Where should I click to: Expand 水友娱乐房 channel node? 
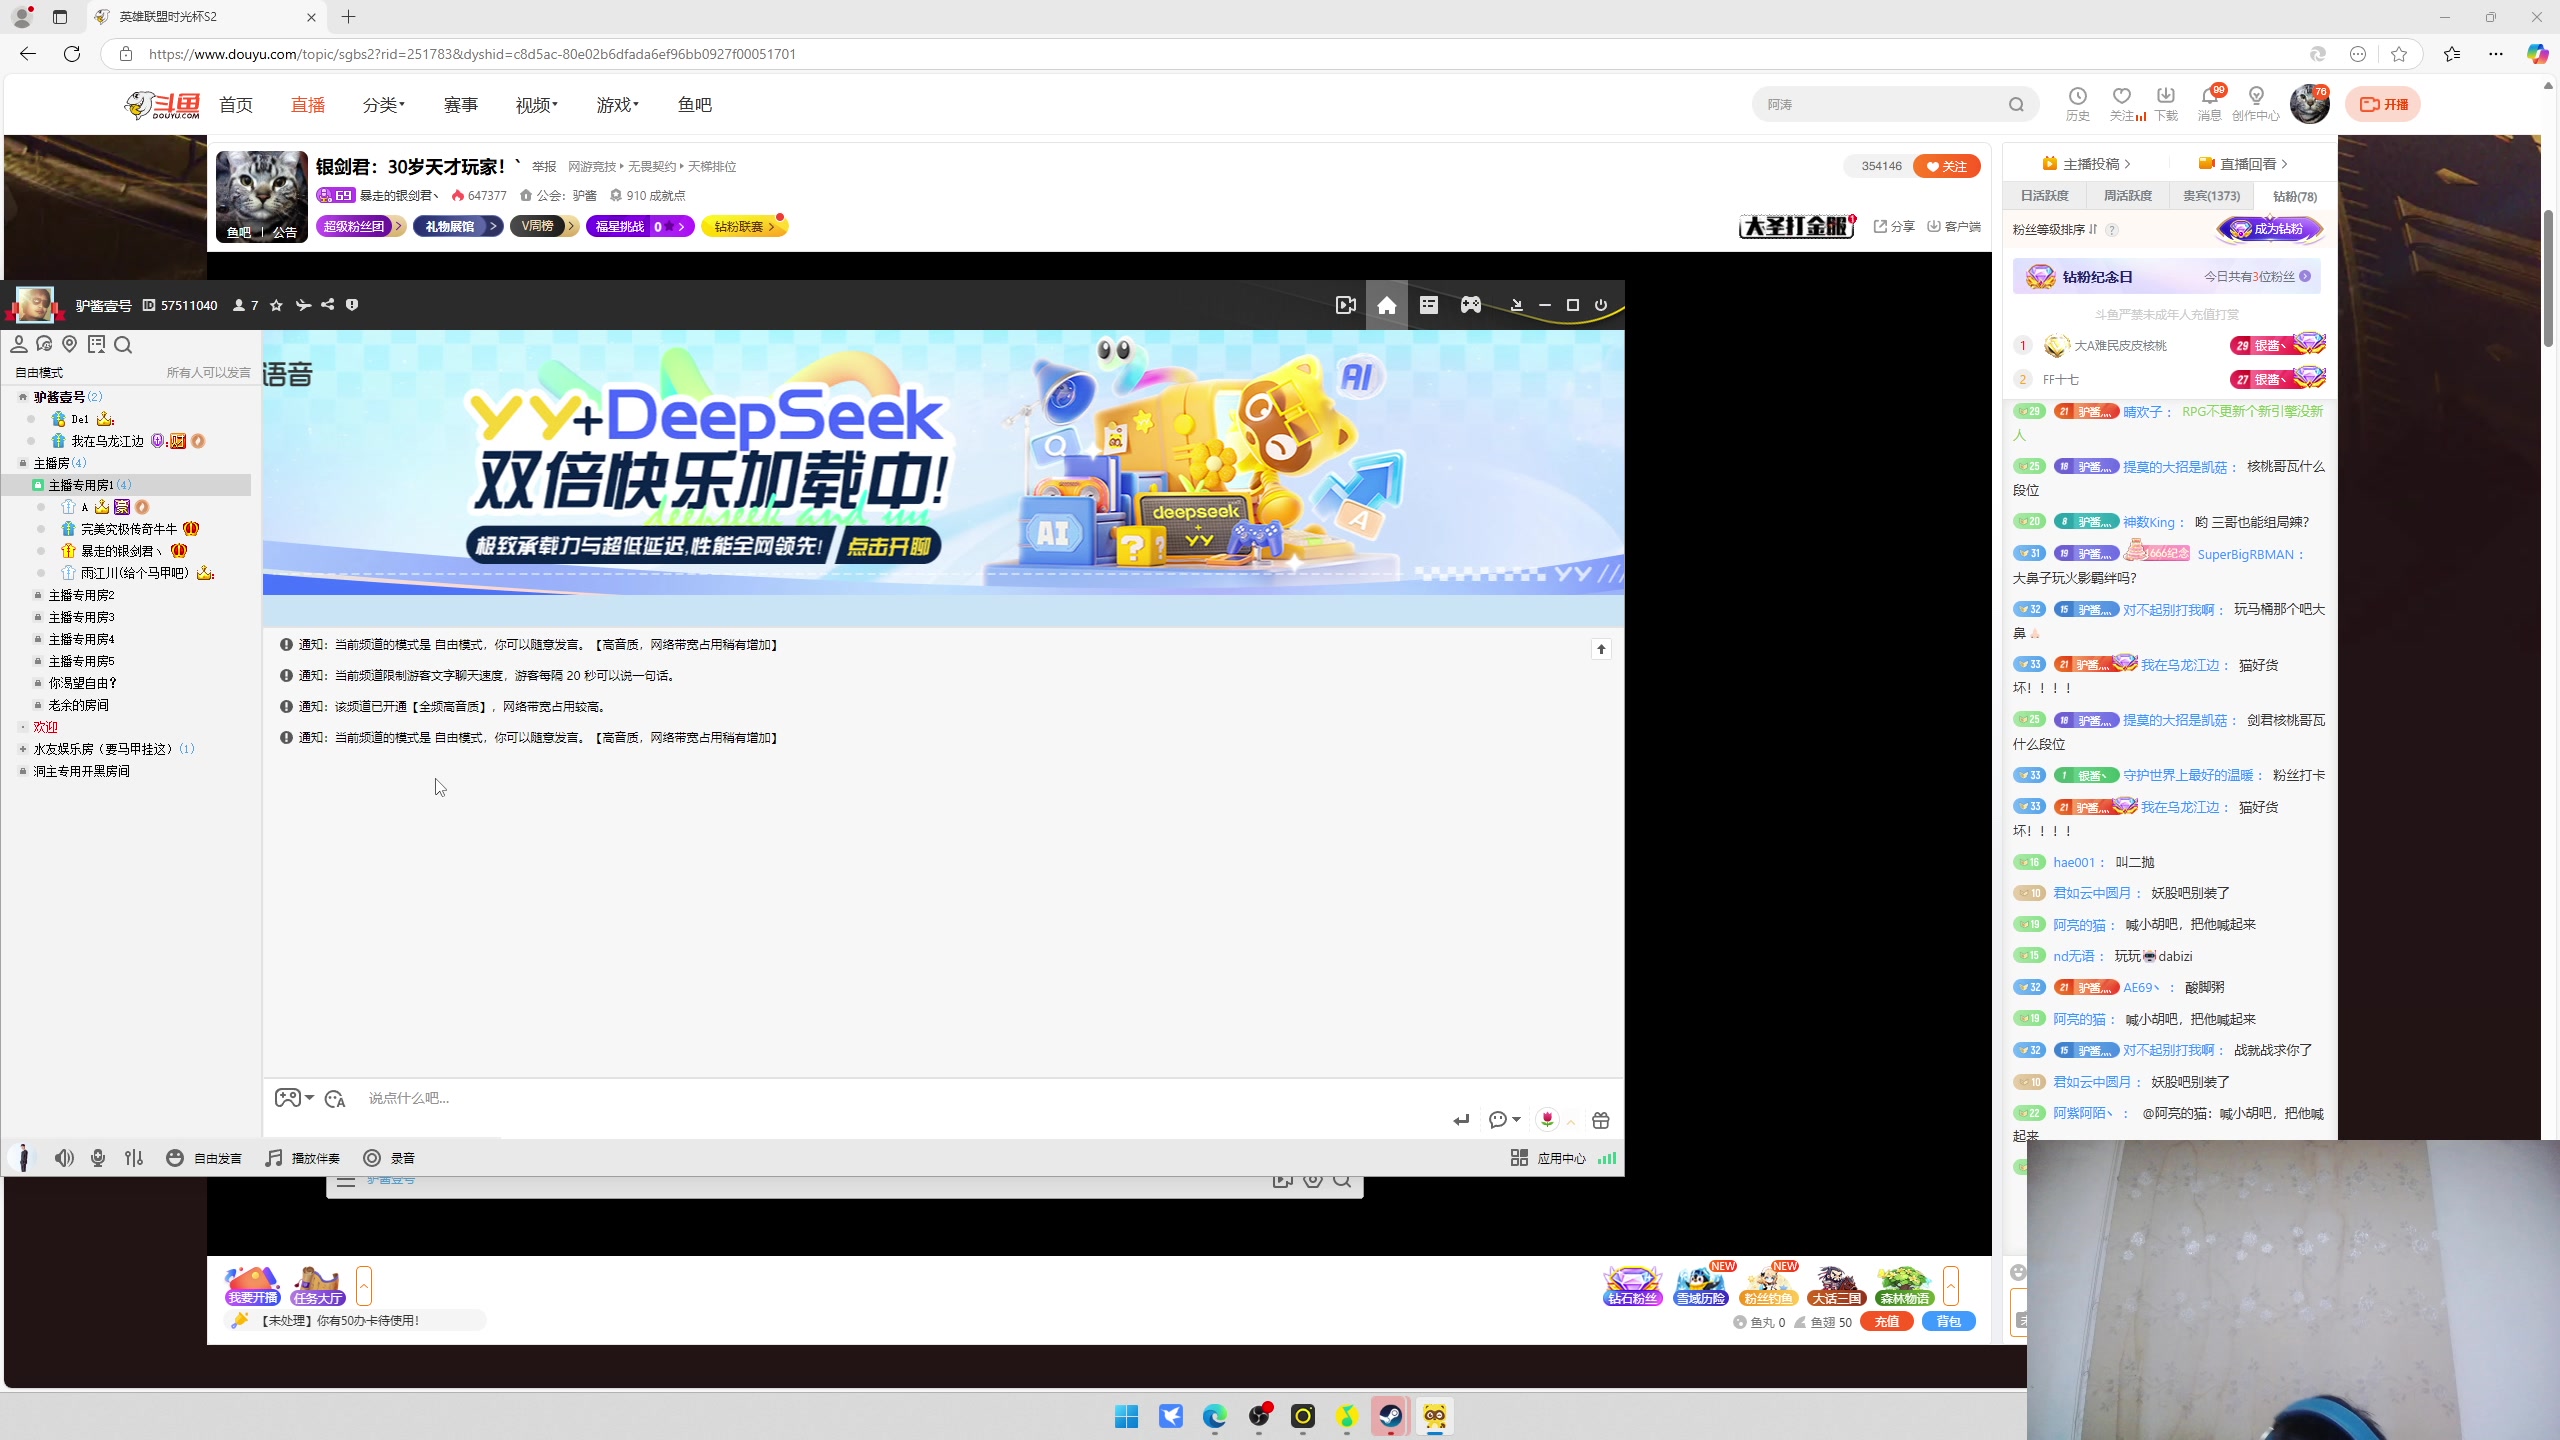(23, 749)
